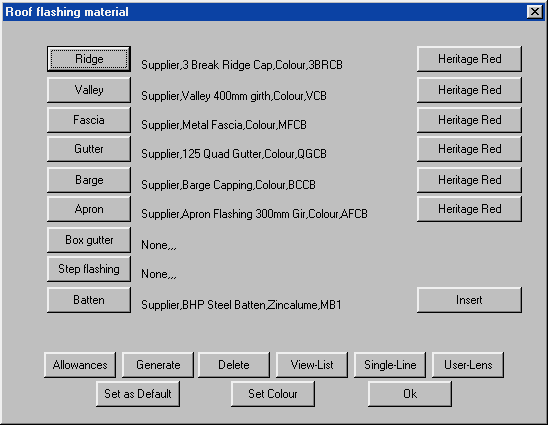Open the Apron flashing option
This screenshot has height=425, width=548.
89,209
